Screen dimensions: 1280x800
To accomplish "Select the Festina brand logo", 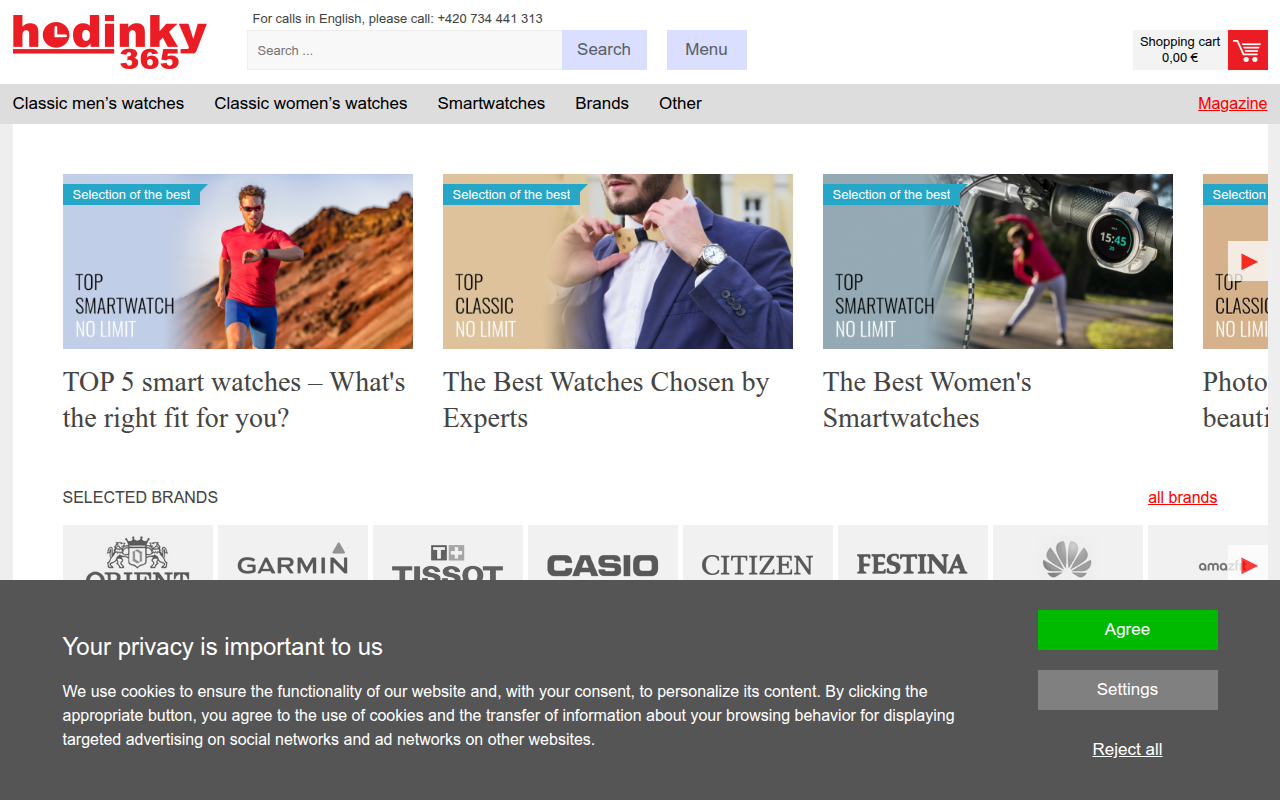I will (x=913, y=553).
